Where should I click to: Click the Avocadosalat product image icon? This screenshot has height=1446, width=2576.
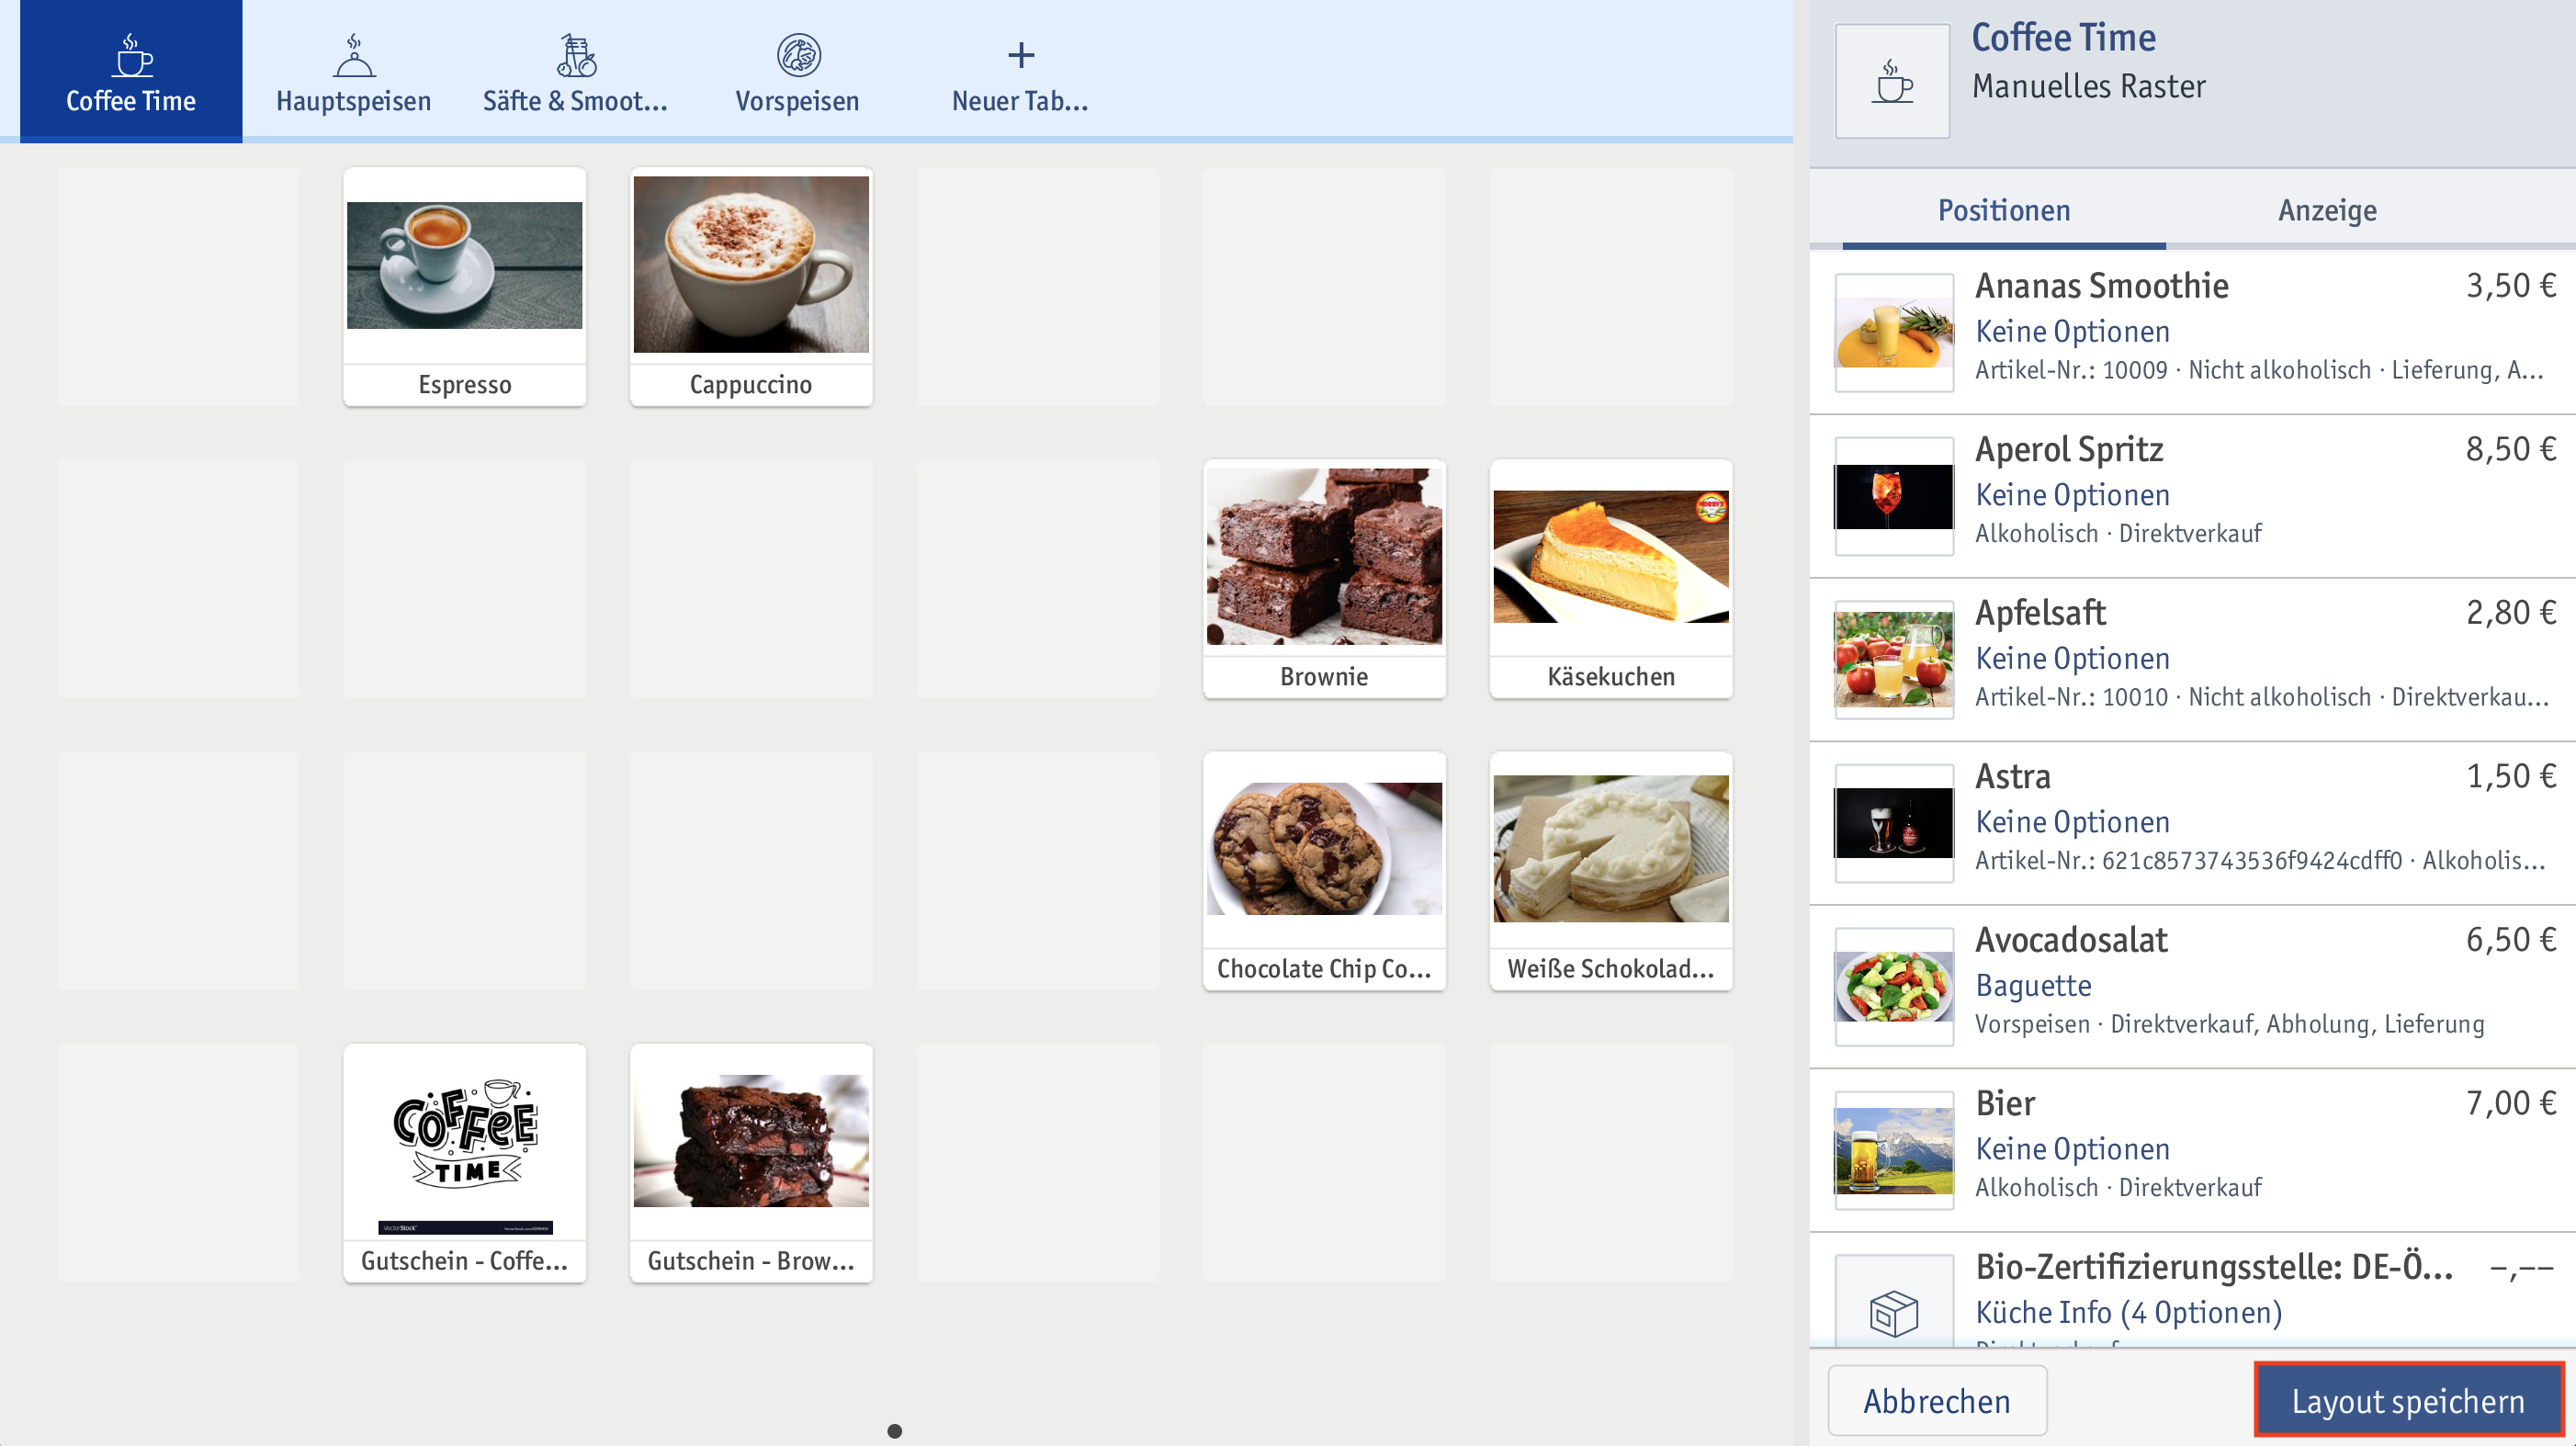point(1893,978)
